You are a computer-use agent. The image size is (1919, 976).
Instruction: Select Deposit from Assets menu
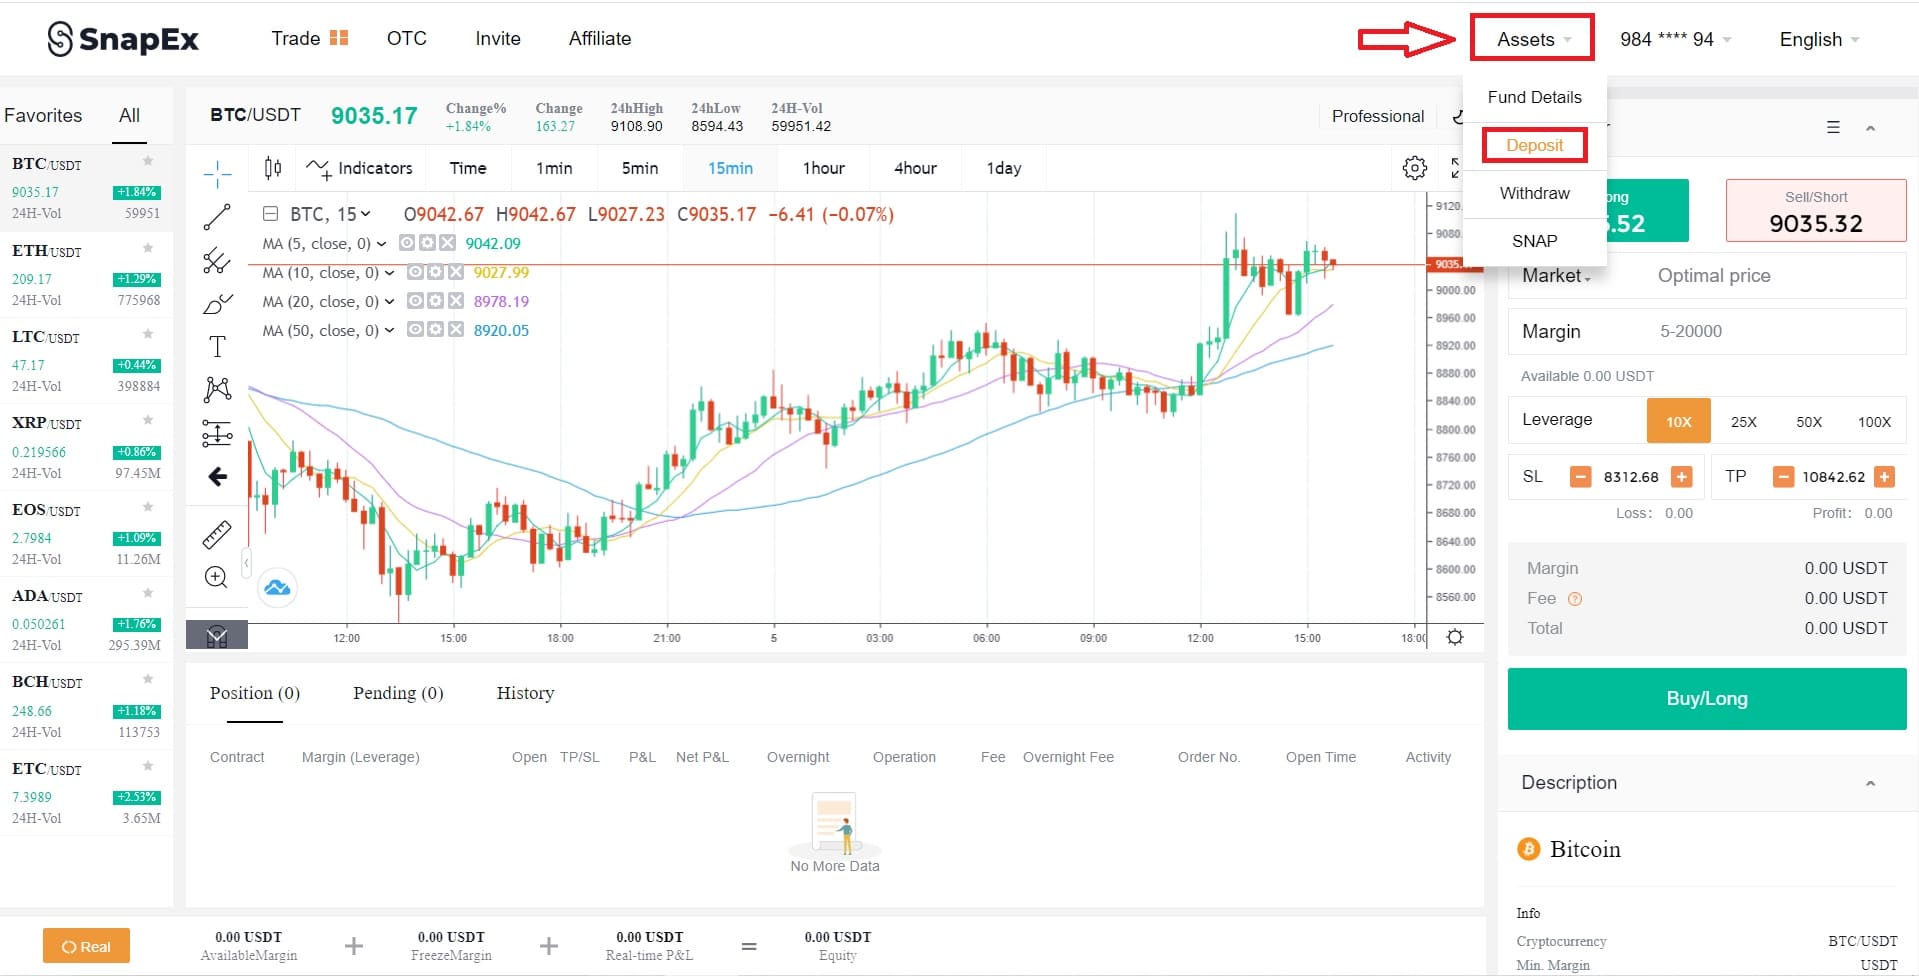click(1534, 145)
